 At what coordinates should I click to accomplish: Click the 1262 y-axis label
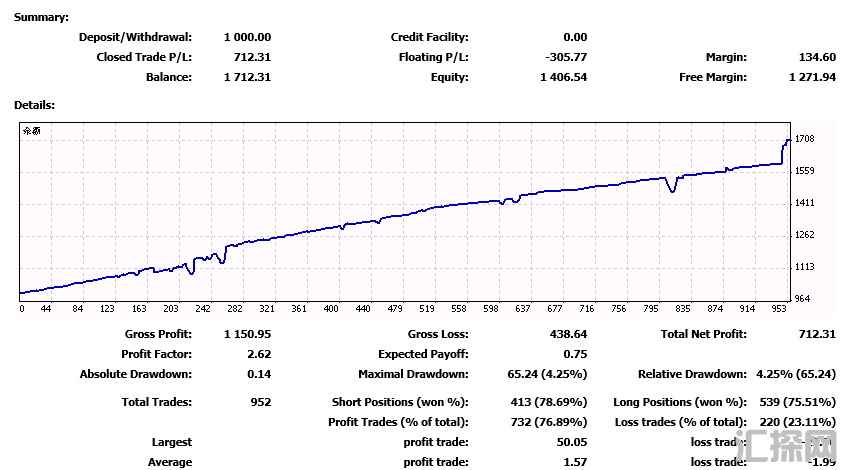tap(804, 234)
